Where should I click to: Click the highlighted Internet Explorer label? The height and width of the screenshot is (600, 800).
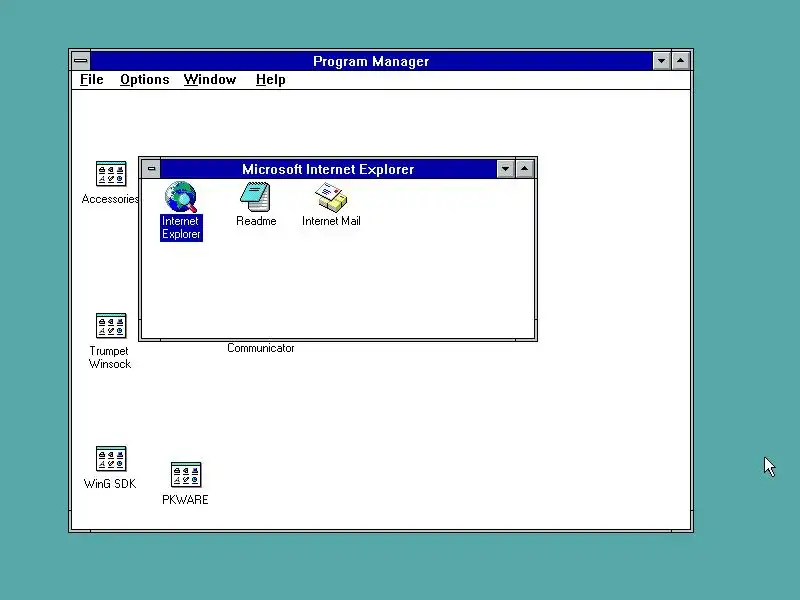coord(181,228)
